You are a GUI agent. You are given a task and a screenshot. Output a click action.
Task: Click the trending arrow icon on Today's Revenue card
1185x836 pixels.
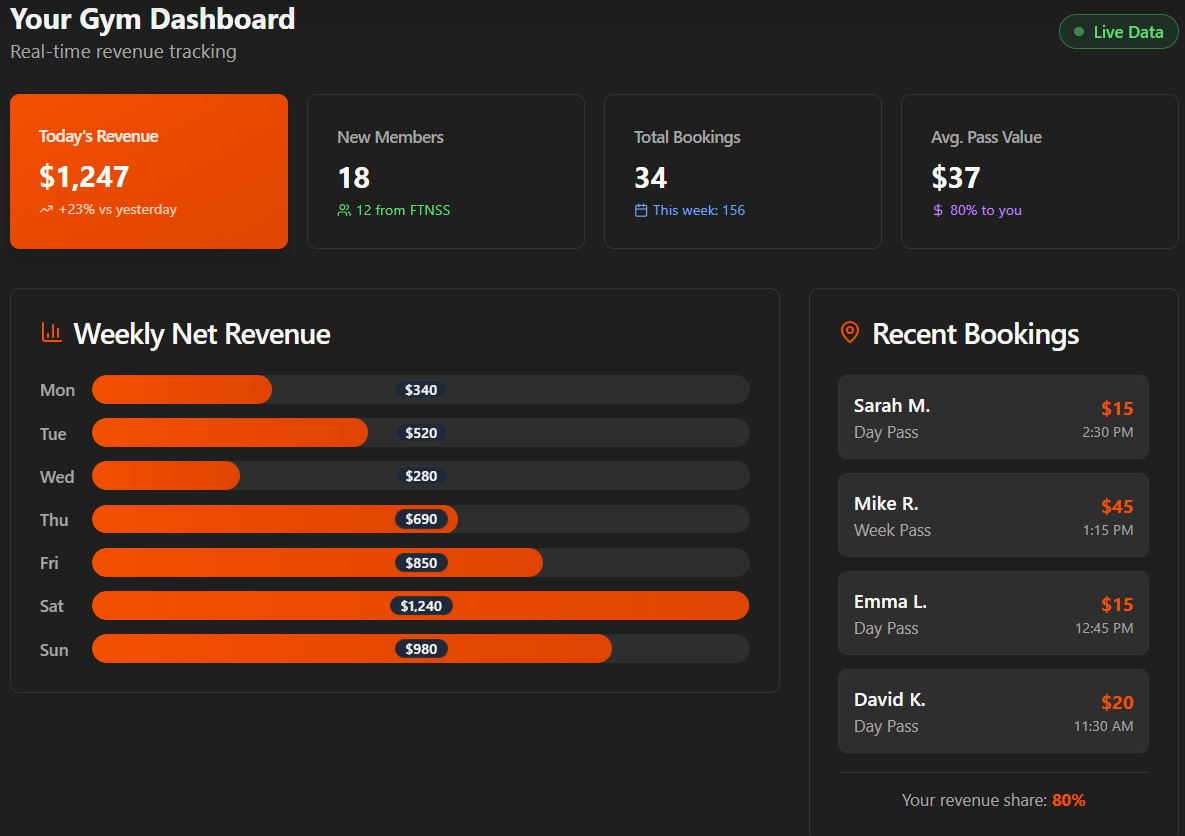pyautogui.click(x=48, y=209)
